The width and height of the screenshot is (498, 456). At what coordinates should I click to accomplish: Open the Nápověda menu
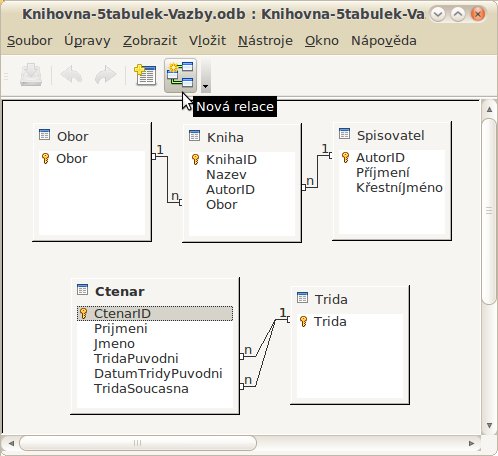tap(384, 41)
